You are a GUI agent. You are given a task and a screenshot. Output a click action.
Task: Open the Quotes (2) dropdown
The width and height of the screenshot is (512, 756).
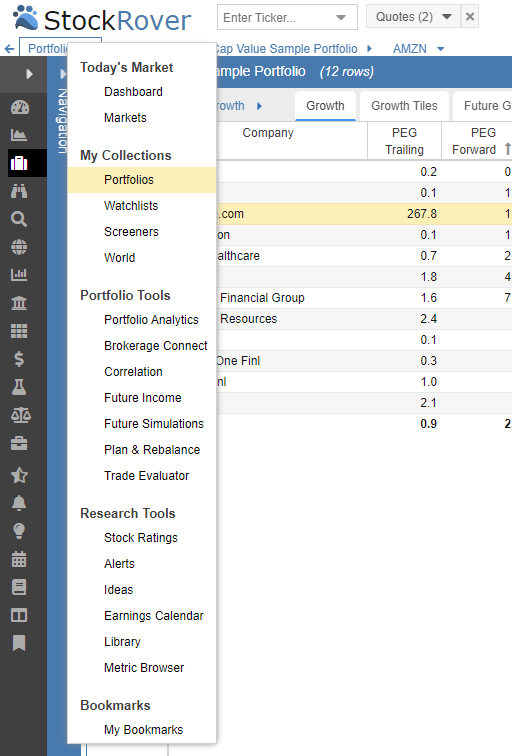click(x=413, y=17)
